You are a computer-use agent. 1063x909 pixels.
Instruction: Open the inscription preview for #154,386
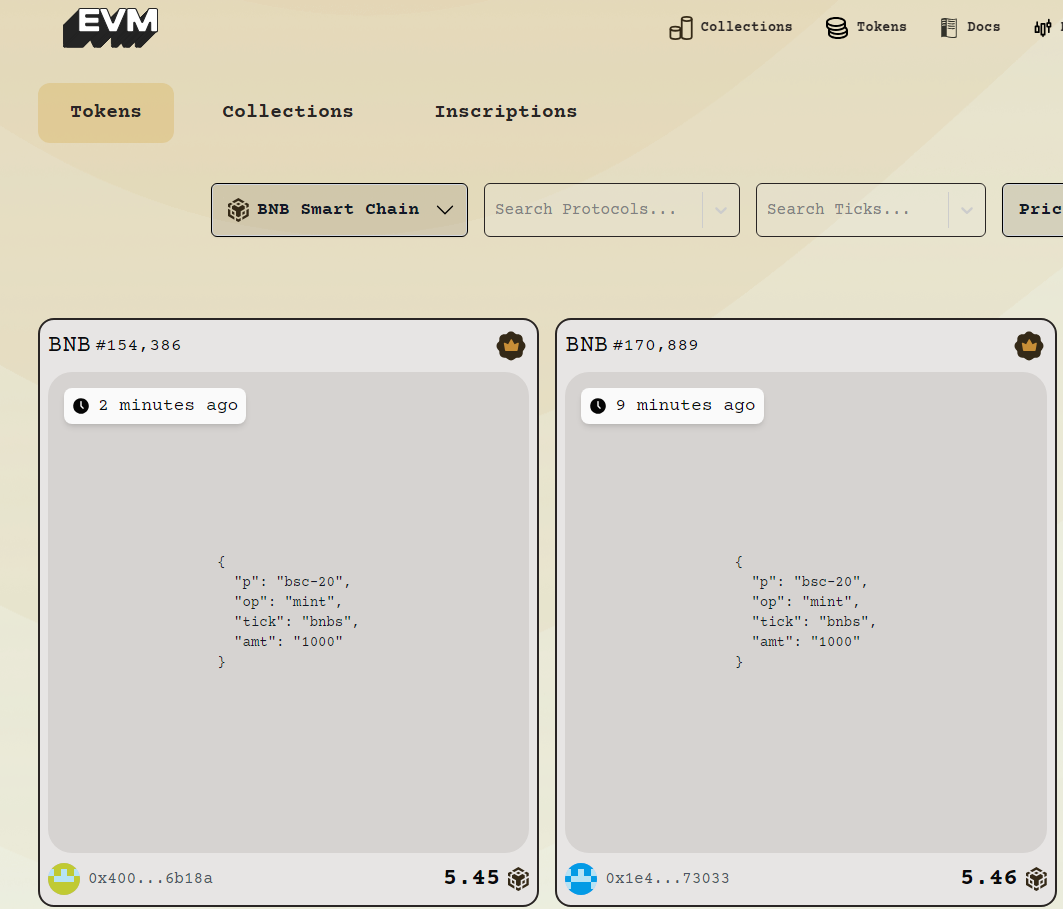pos(288,612)
